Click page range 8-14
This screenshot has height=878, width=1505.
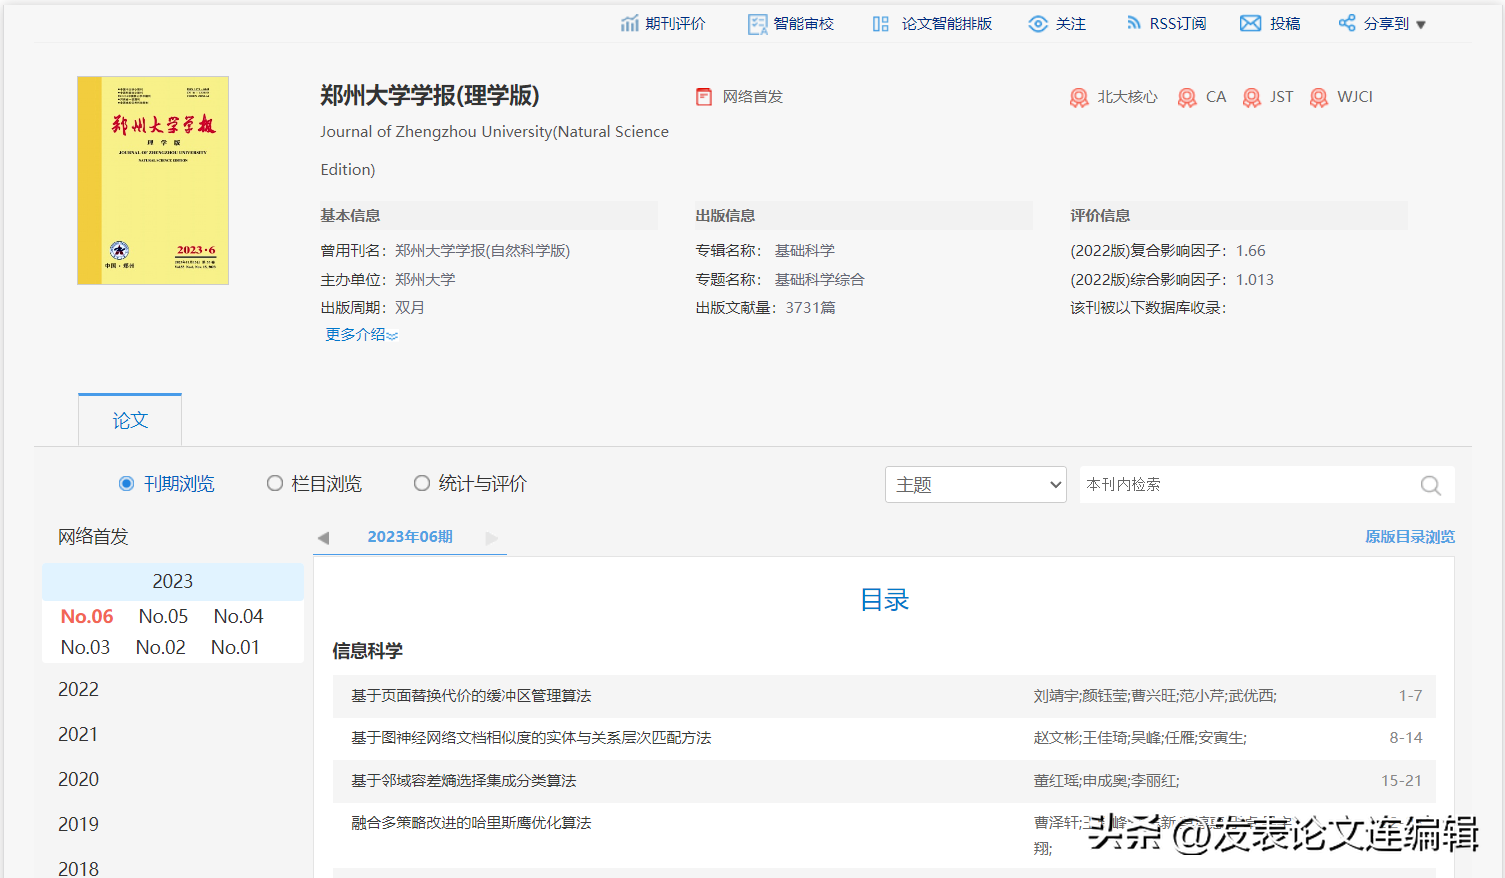click(1405, 738)
